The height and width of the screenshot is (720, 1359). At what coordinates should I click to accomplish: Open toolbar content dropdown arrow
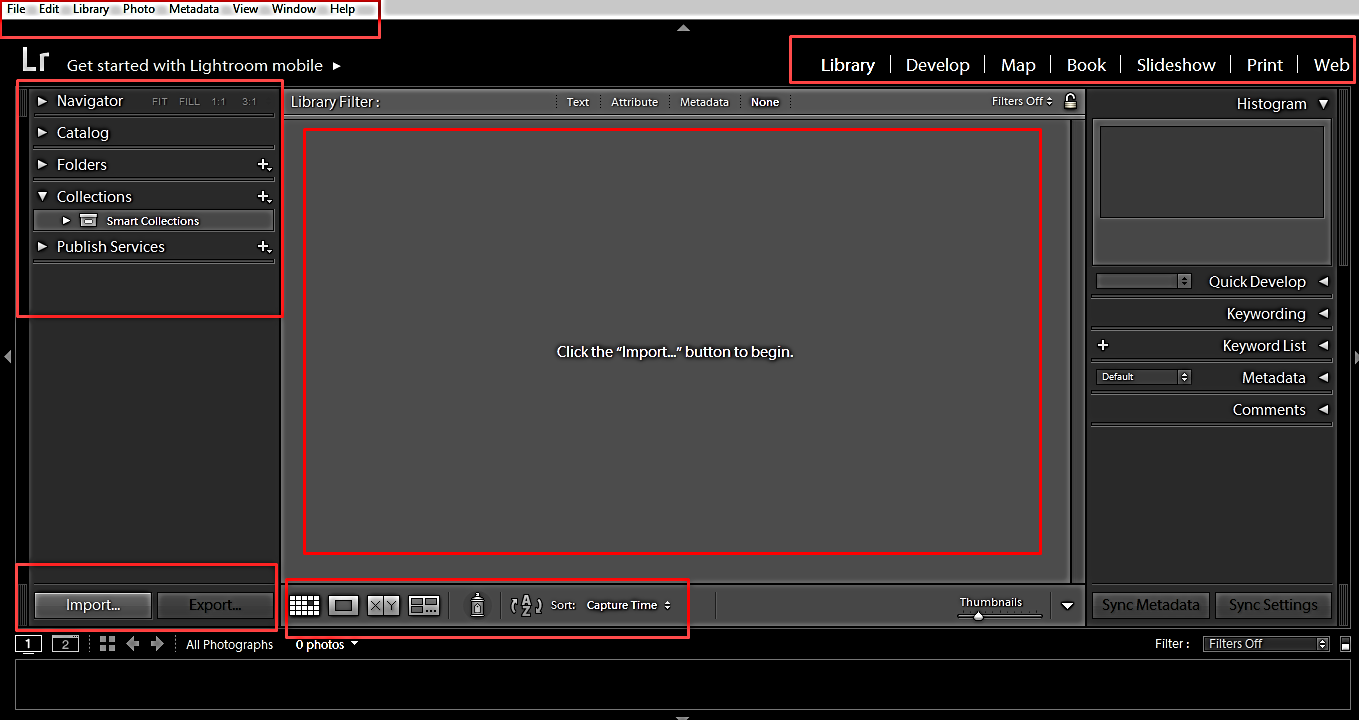point(1067,605)
